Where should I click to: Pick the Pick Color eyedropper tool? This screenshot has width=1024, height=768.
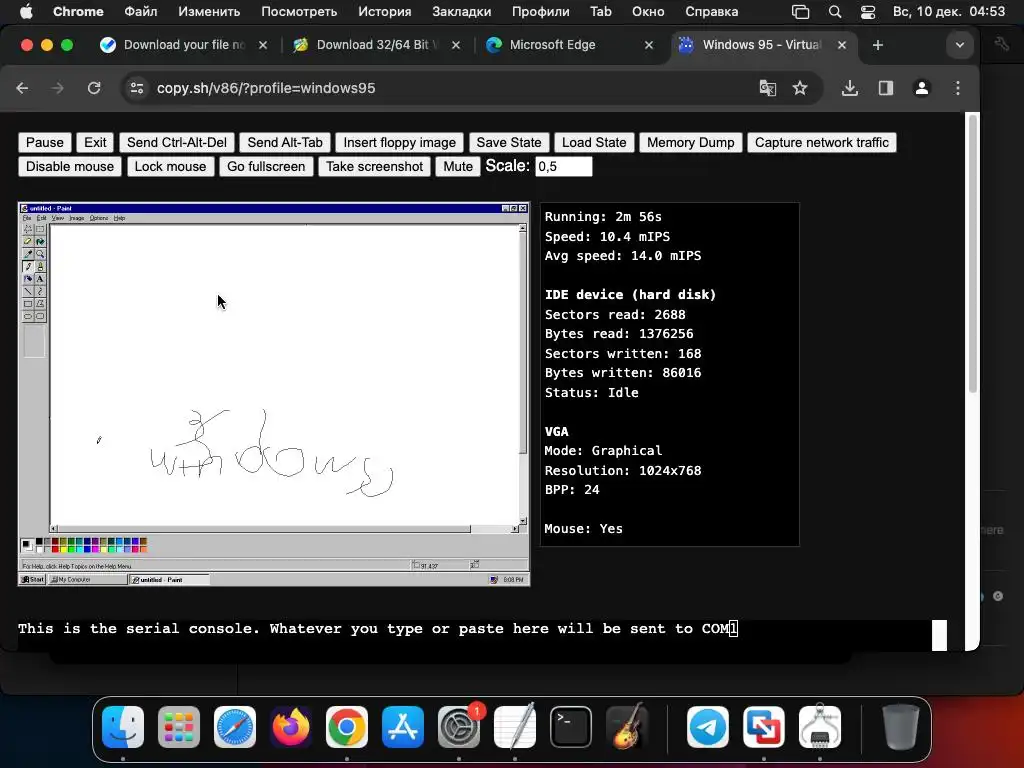(x=27, y=254)
